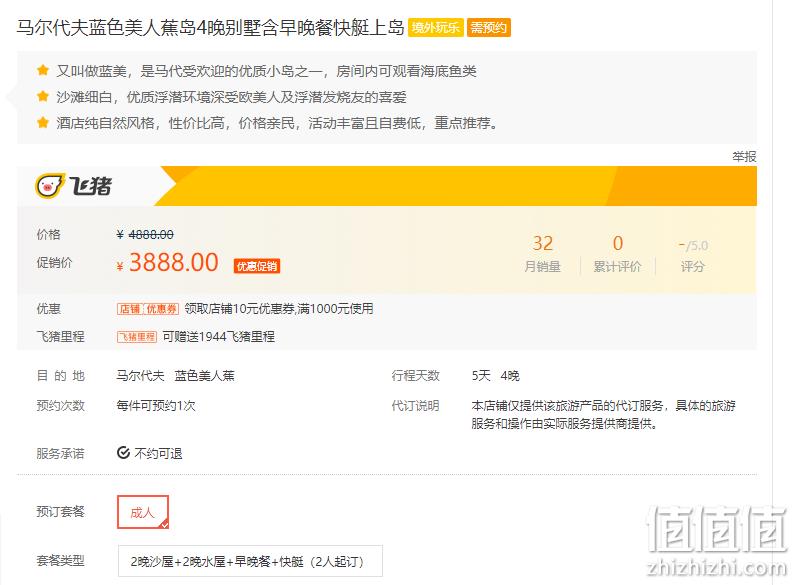Viewport: 796px width, 585px height.
Task: Click the 飞猪 pig logo icon
Action: click(50, 186)
